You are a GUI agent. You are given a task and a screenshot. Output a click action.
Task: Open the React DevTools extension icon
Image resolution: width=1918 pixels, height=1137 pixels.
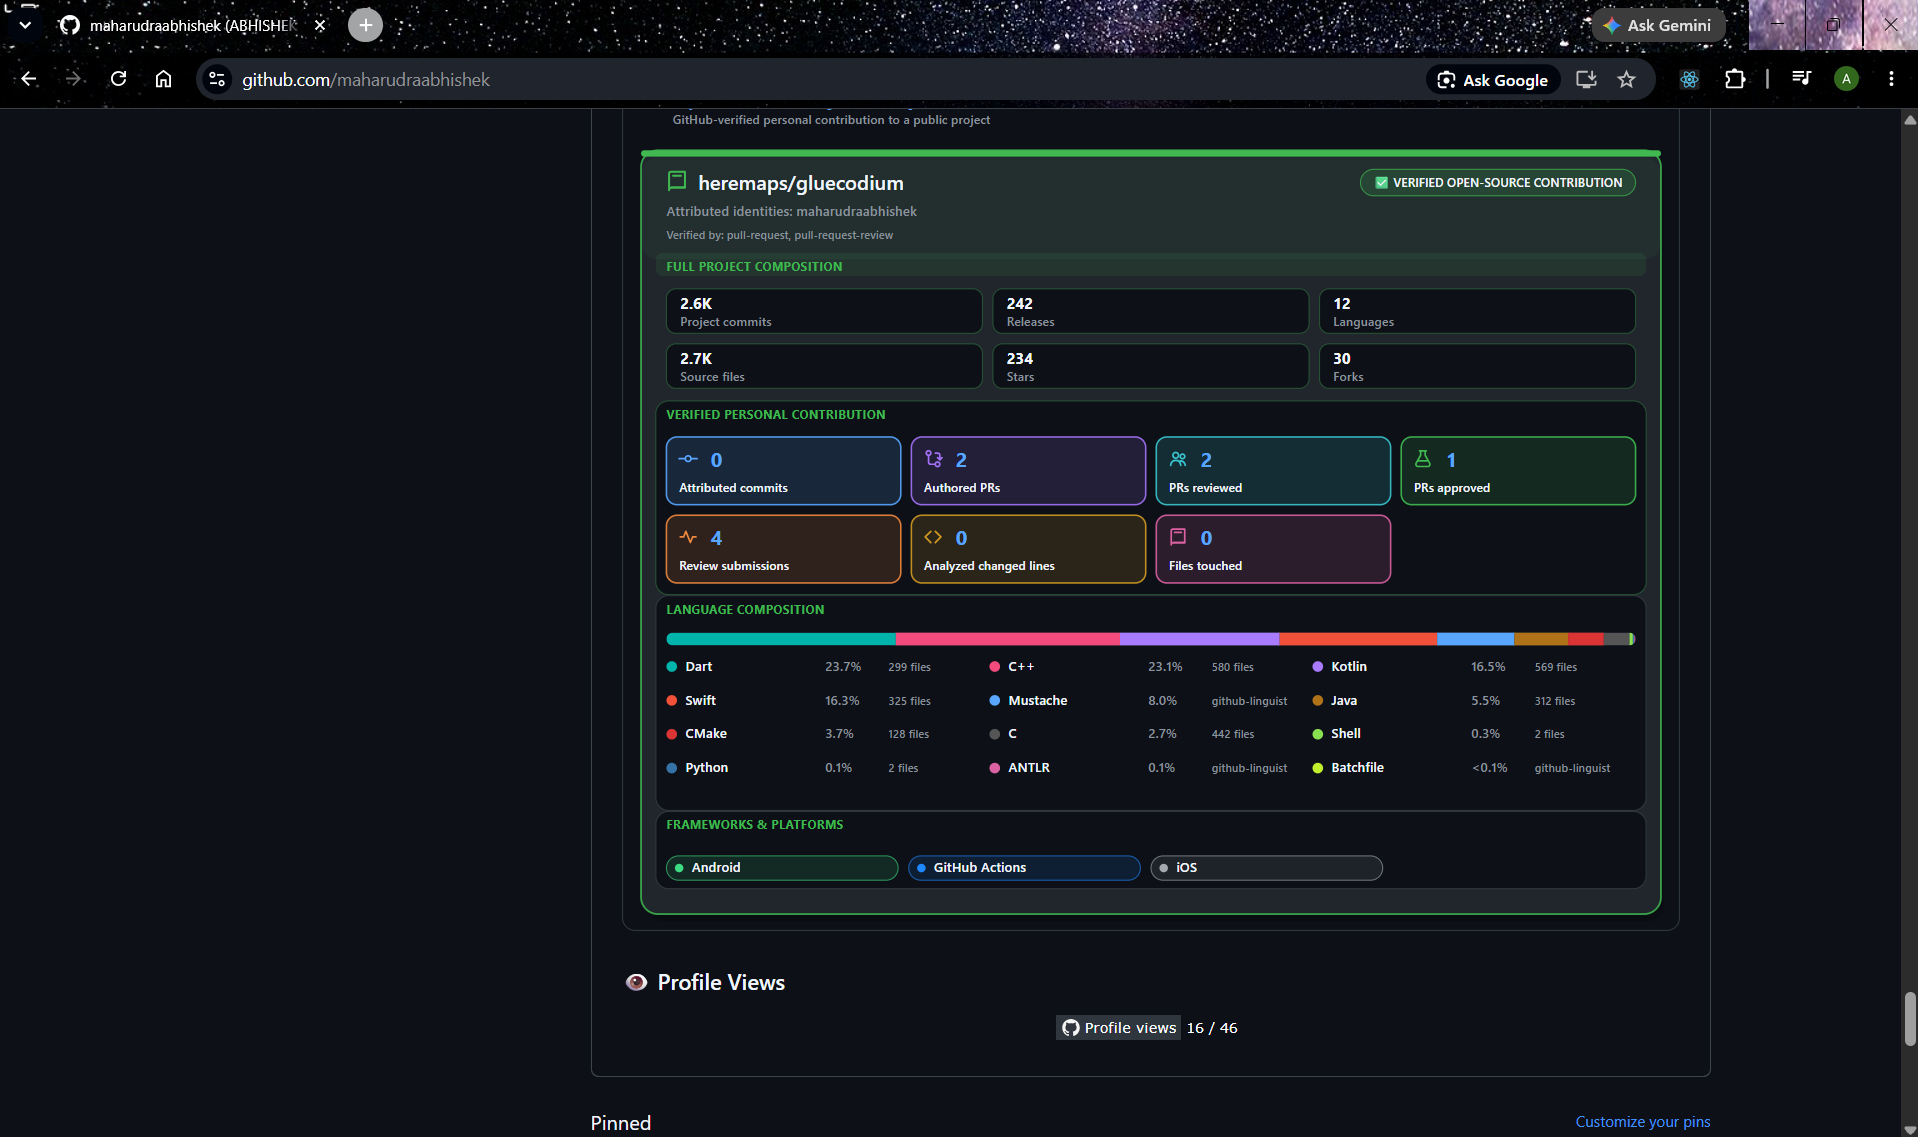[1689, 79]
